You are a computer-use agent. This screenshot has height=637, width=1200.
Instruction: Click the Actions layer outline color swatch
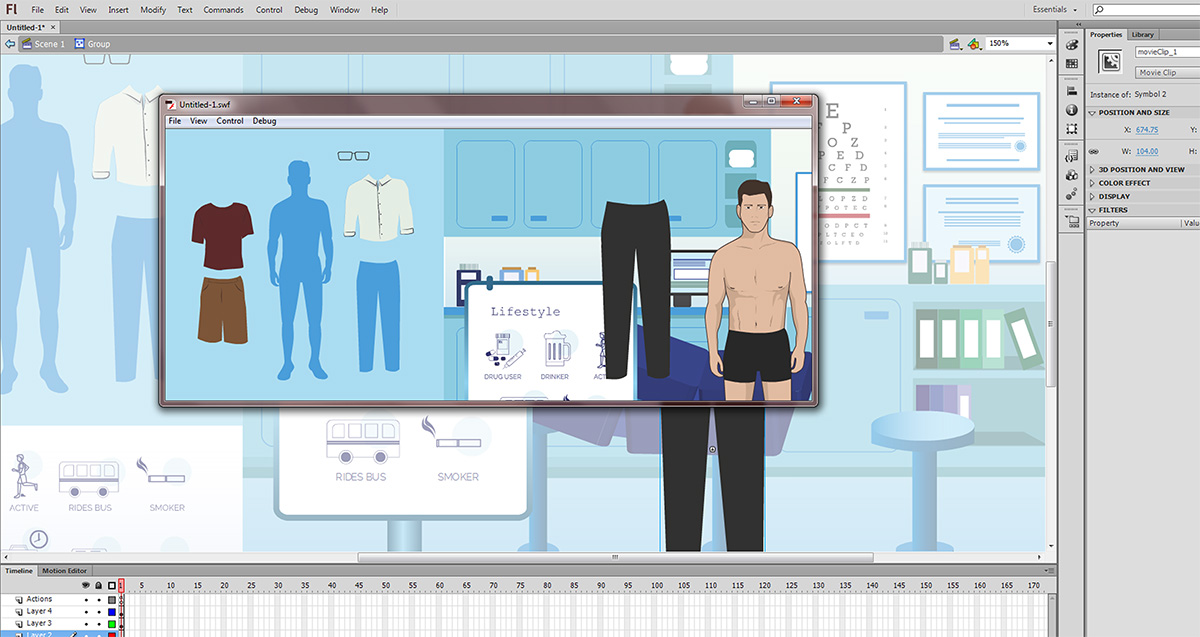pyautogui.click(x=110, y=600)
